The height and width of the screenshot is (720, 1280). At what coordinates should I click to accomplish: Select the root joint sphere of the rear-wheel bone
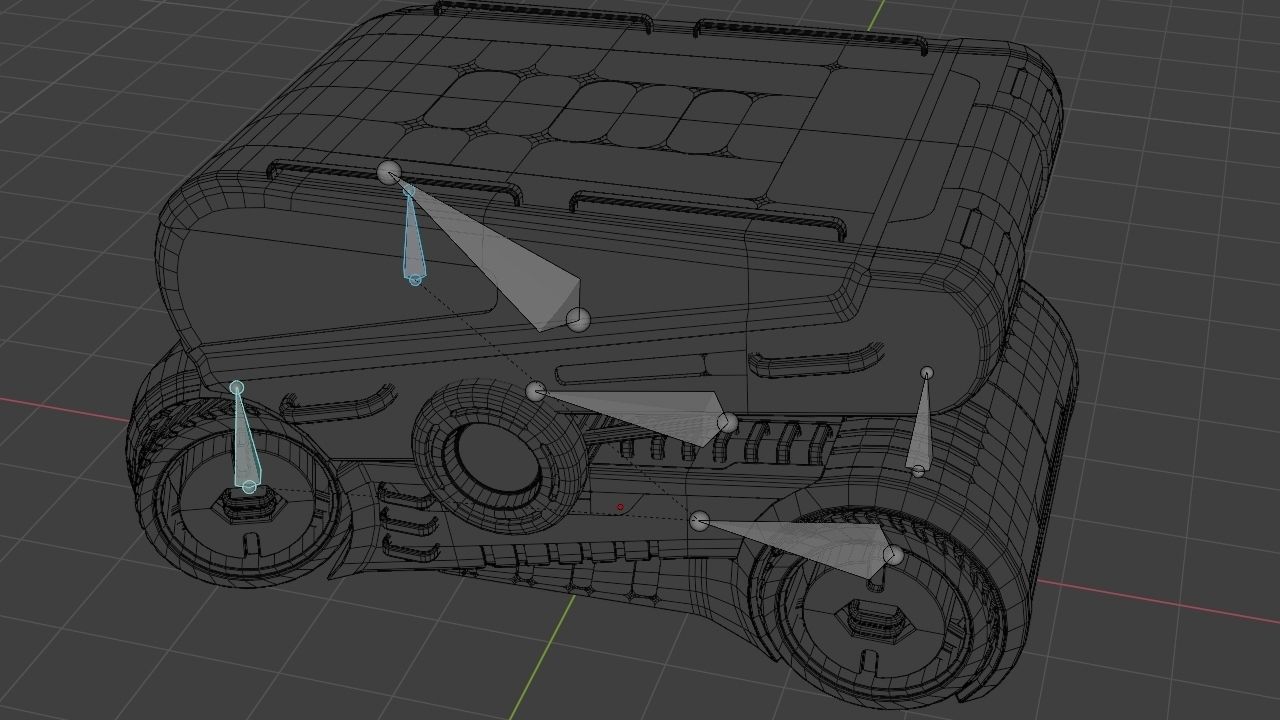click(700, 521)
